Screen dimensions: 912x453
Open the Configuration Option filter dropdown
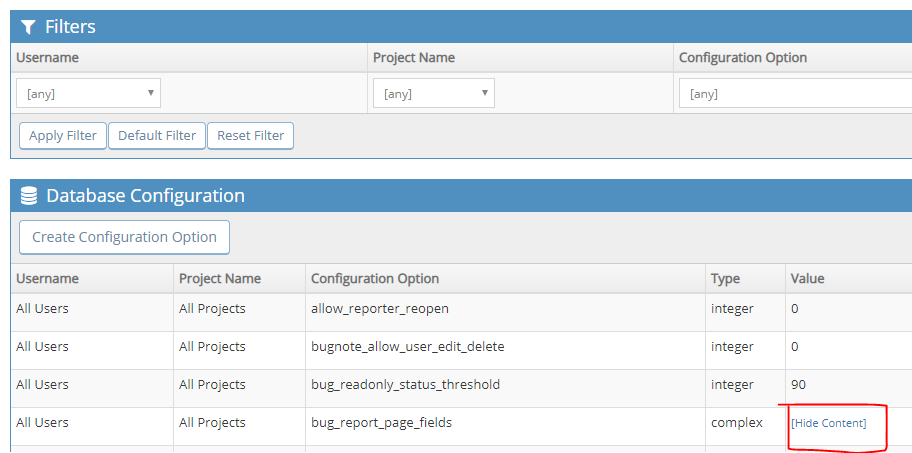point(795,94)
